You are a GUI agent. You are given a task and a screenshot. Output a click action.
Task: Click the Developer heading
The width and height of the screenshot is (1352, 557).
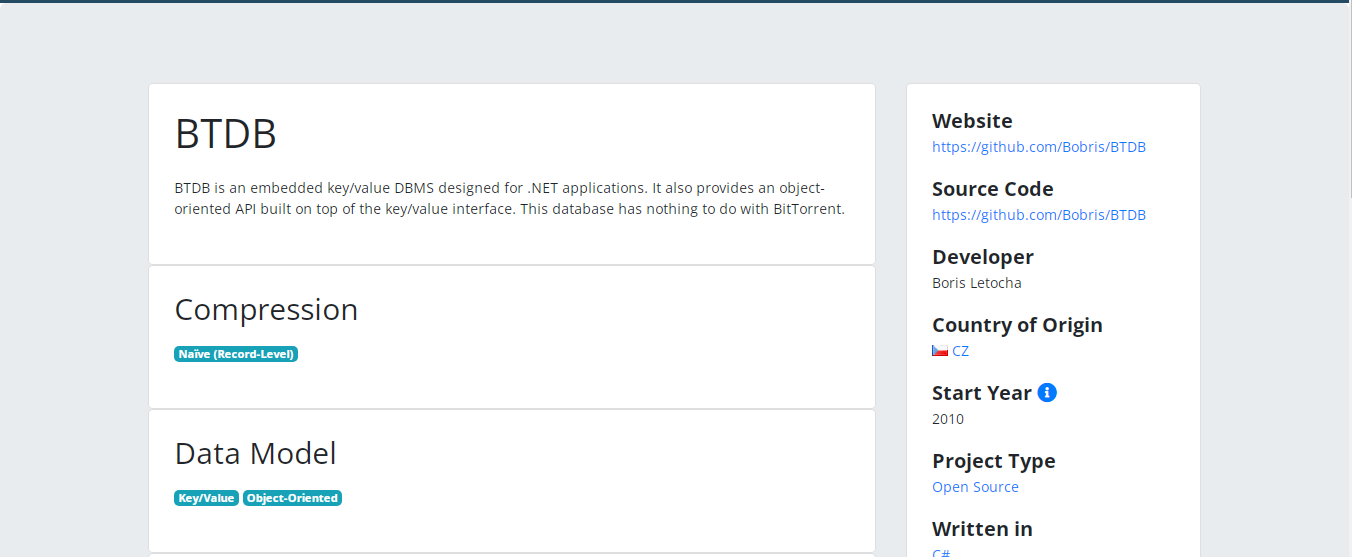pos(983,257)
